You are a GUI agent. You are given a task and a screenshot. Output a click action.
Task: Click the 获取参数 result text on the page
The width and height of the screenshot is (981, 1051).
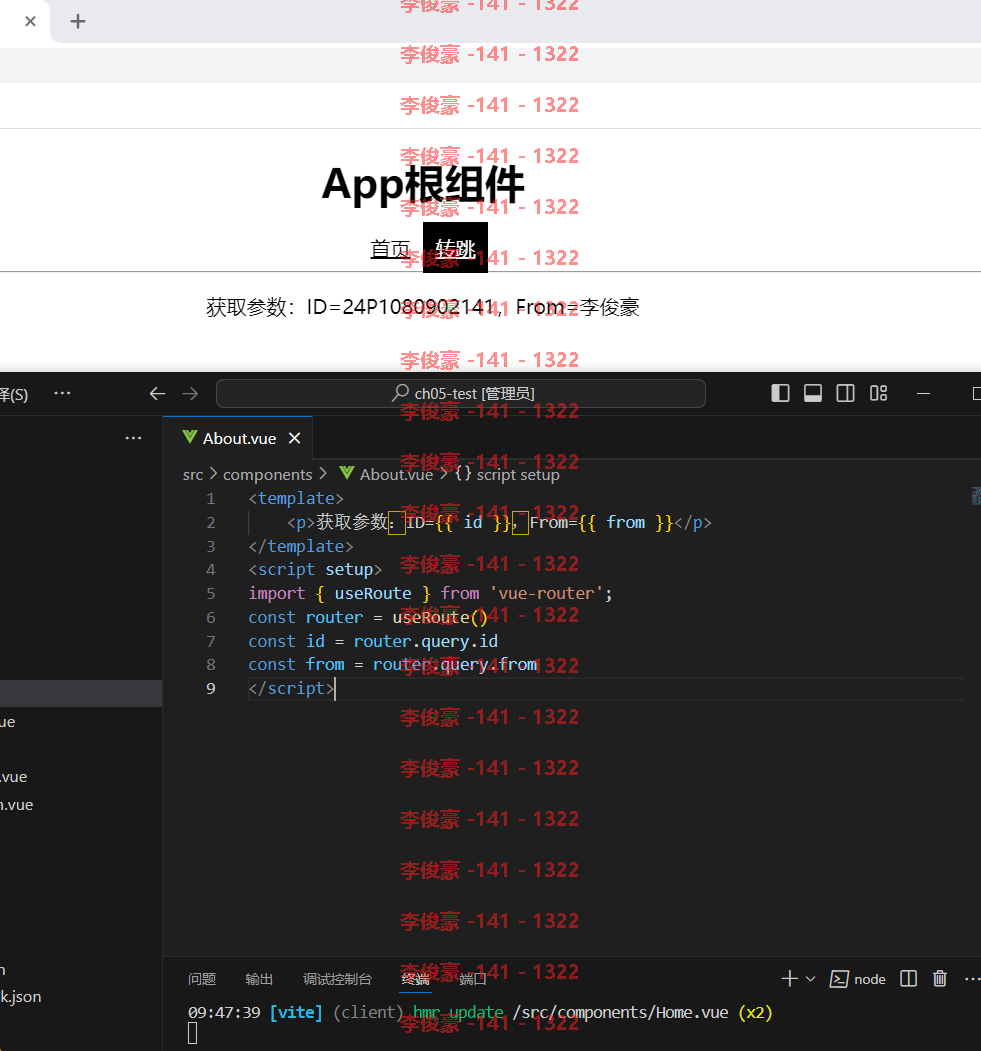(423, 307)
